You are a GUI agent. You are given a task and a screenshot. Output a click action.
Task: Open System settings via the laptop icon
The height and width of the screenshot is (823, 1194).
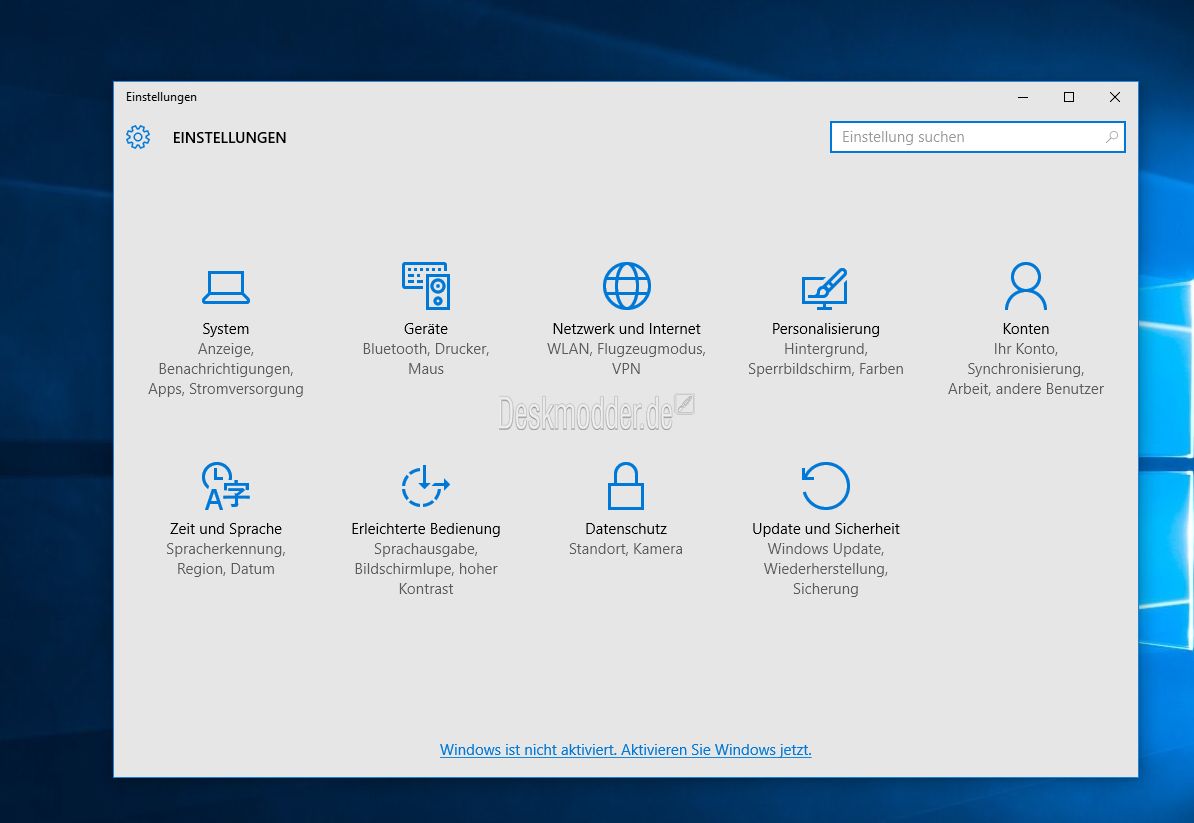point(225,287)
